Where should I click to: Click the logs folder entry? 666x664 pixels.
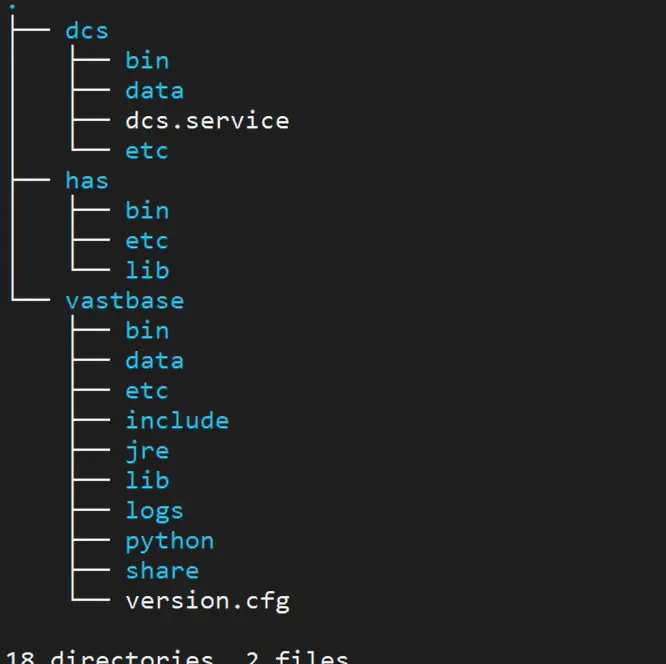click(x=154, y=510)
